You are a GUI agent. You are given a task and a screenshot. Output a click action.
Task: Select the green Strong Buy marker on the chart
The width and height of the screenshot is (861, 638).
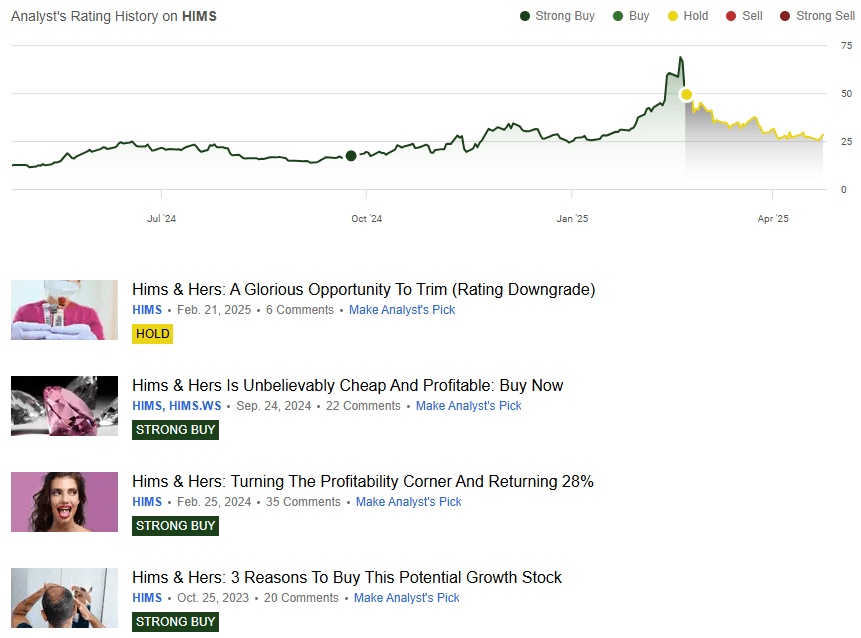[351, 156]
